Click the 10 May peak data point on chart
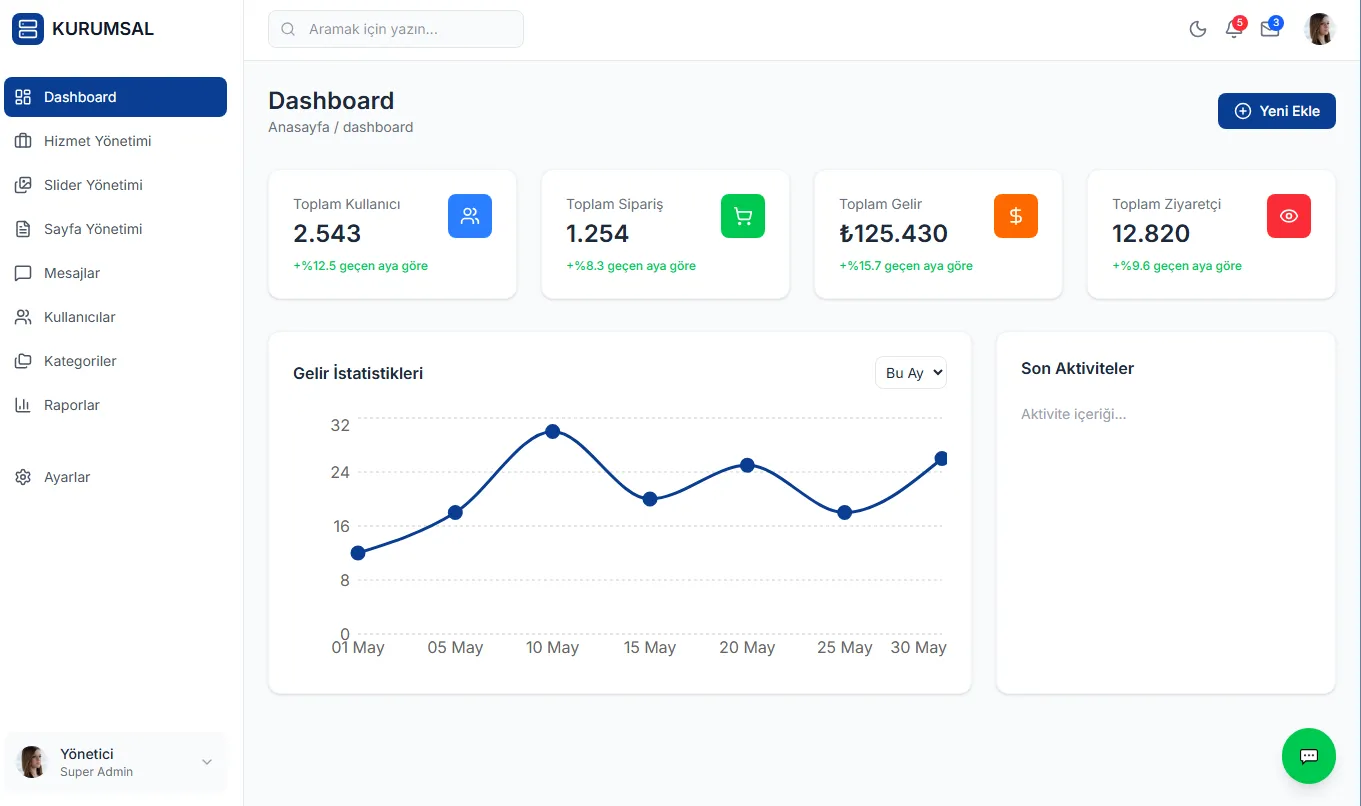 point(552,431)
